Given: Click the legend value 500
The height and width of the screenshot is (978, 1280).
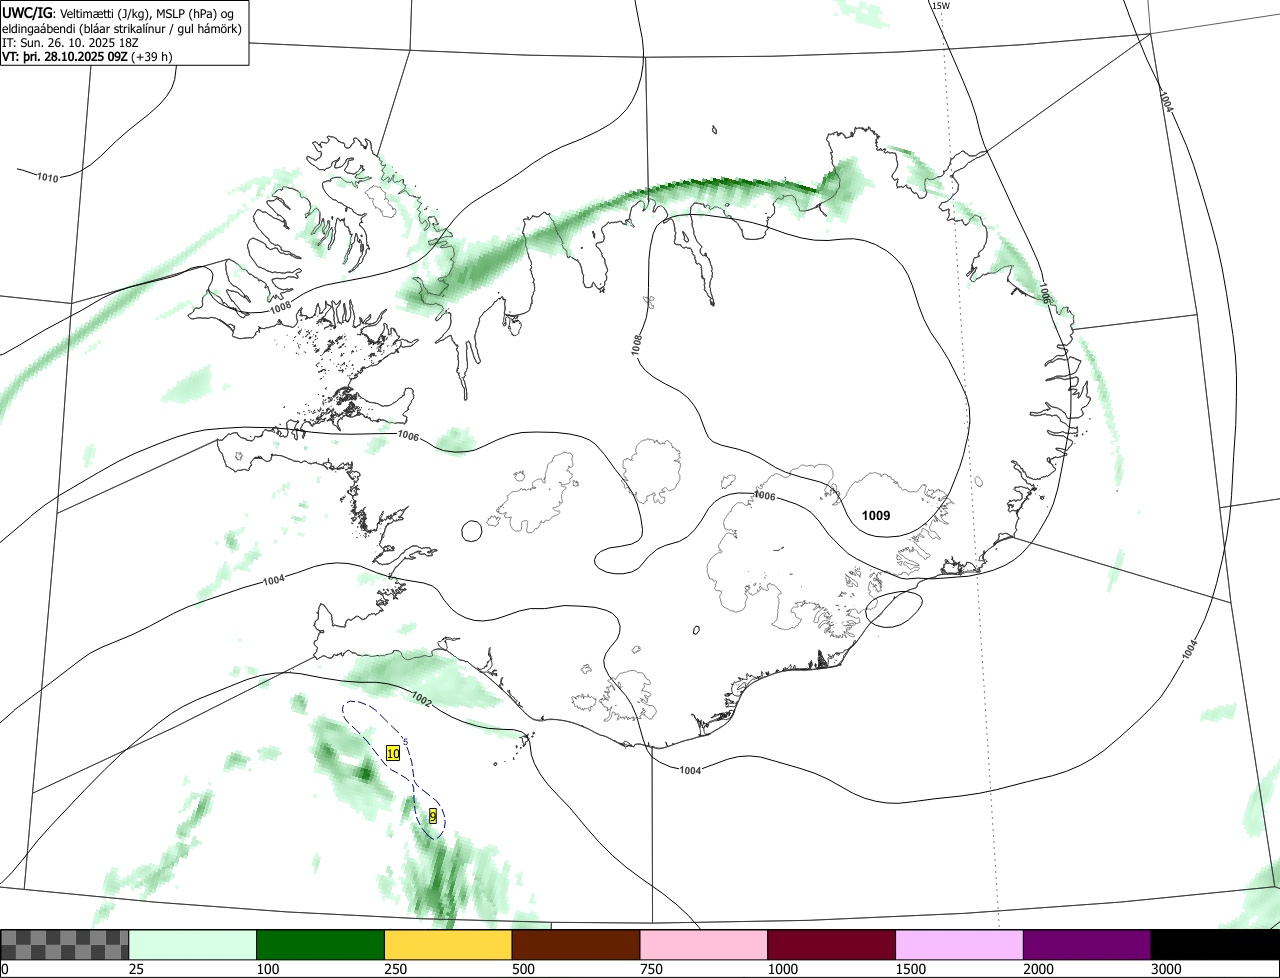Looking at the screenshot, I should (x=524, y=969).
